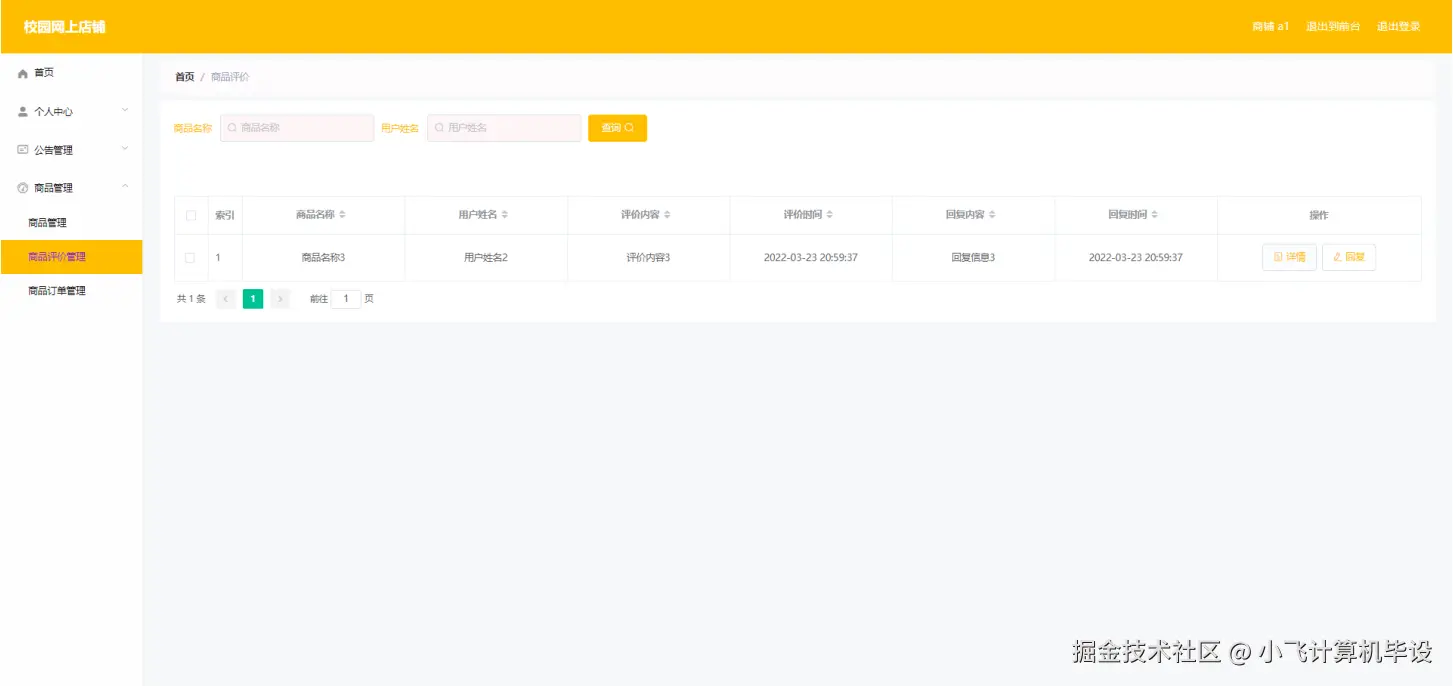Focus the 商品名称 search input

click(297, 128)
